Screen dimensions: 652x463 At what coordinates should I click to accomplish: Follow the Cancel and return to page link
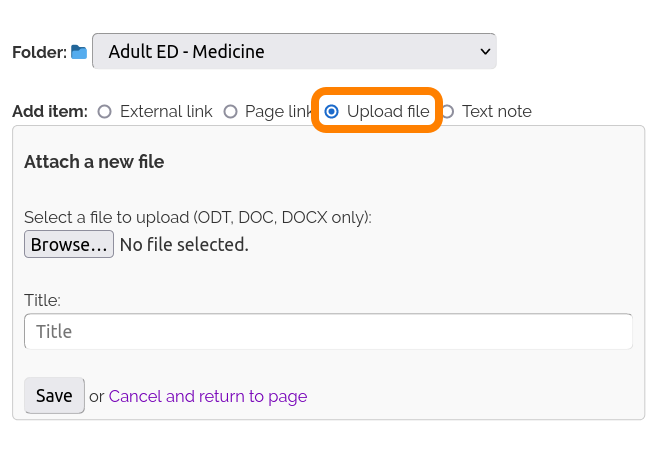point(208,397)
